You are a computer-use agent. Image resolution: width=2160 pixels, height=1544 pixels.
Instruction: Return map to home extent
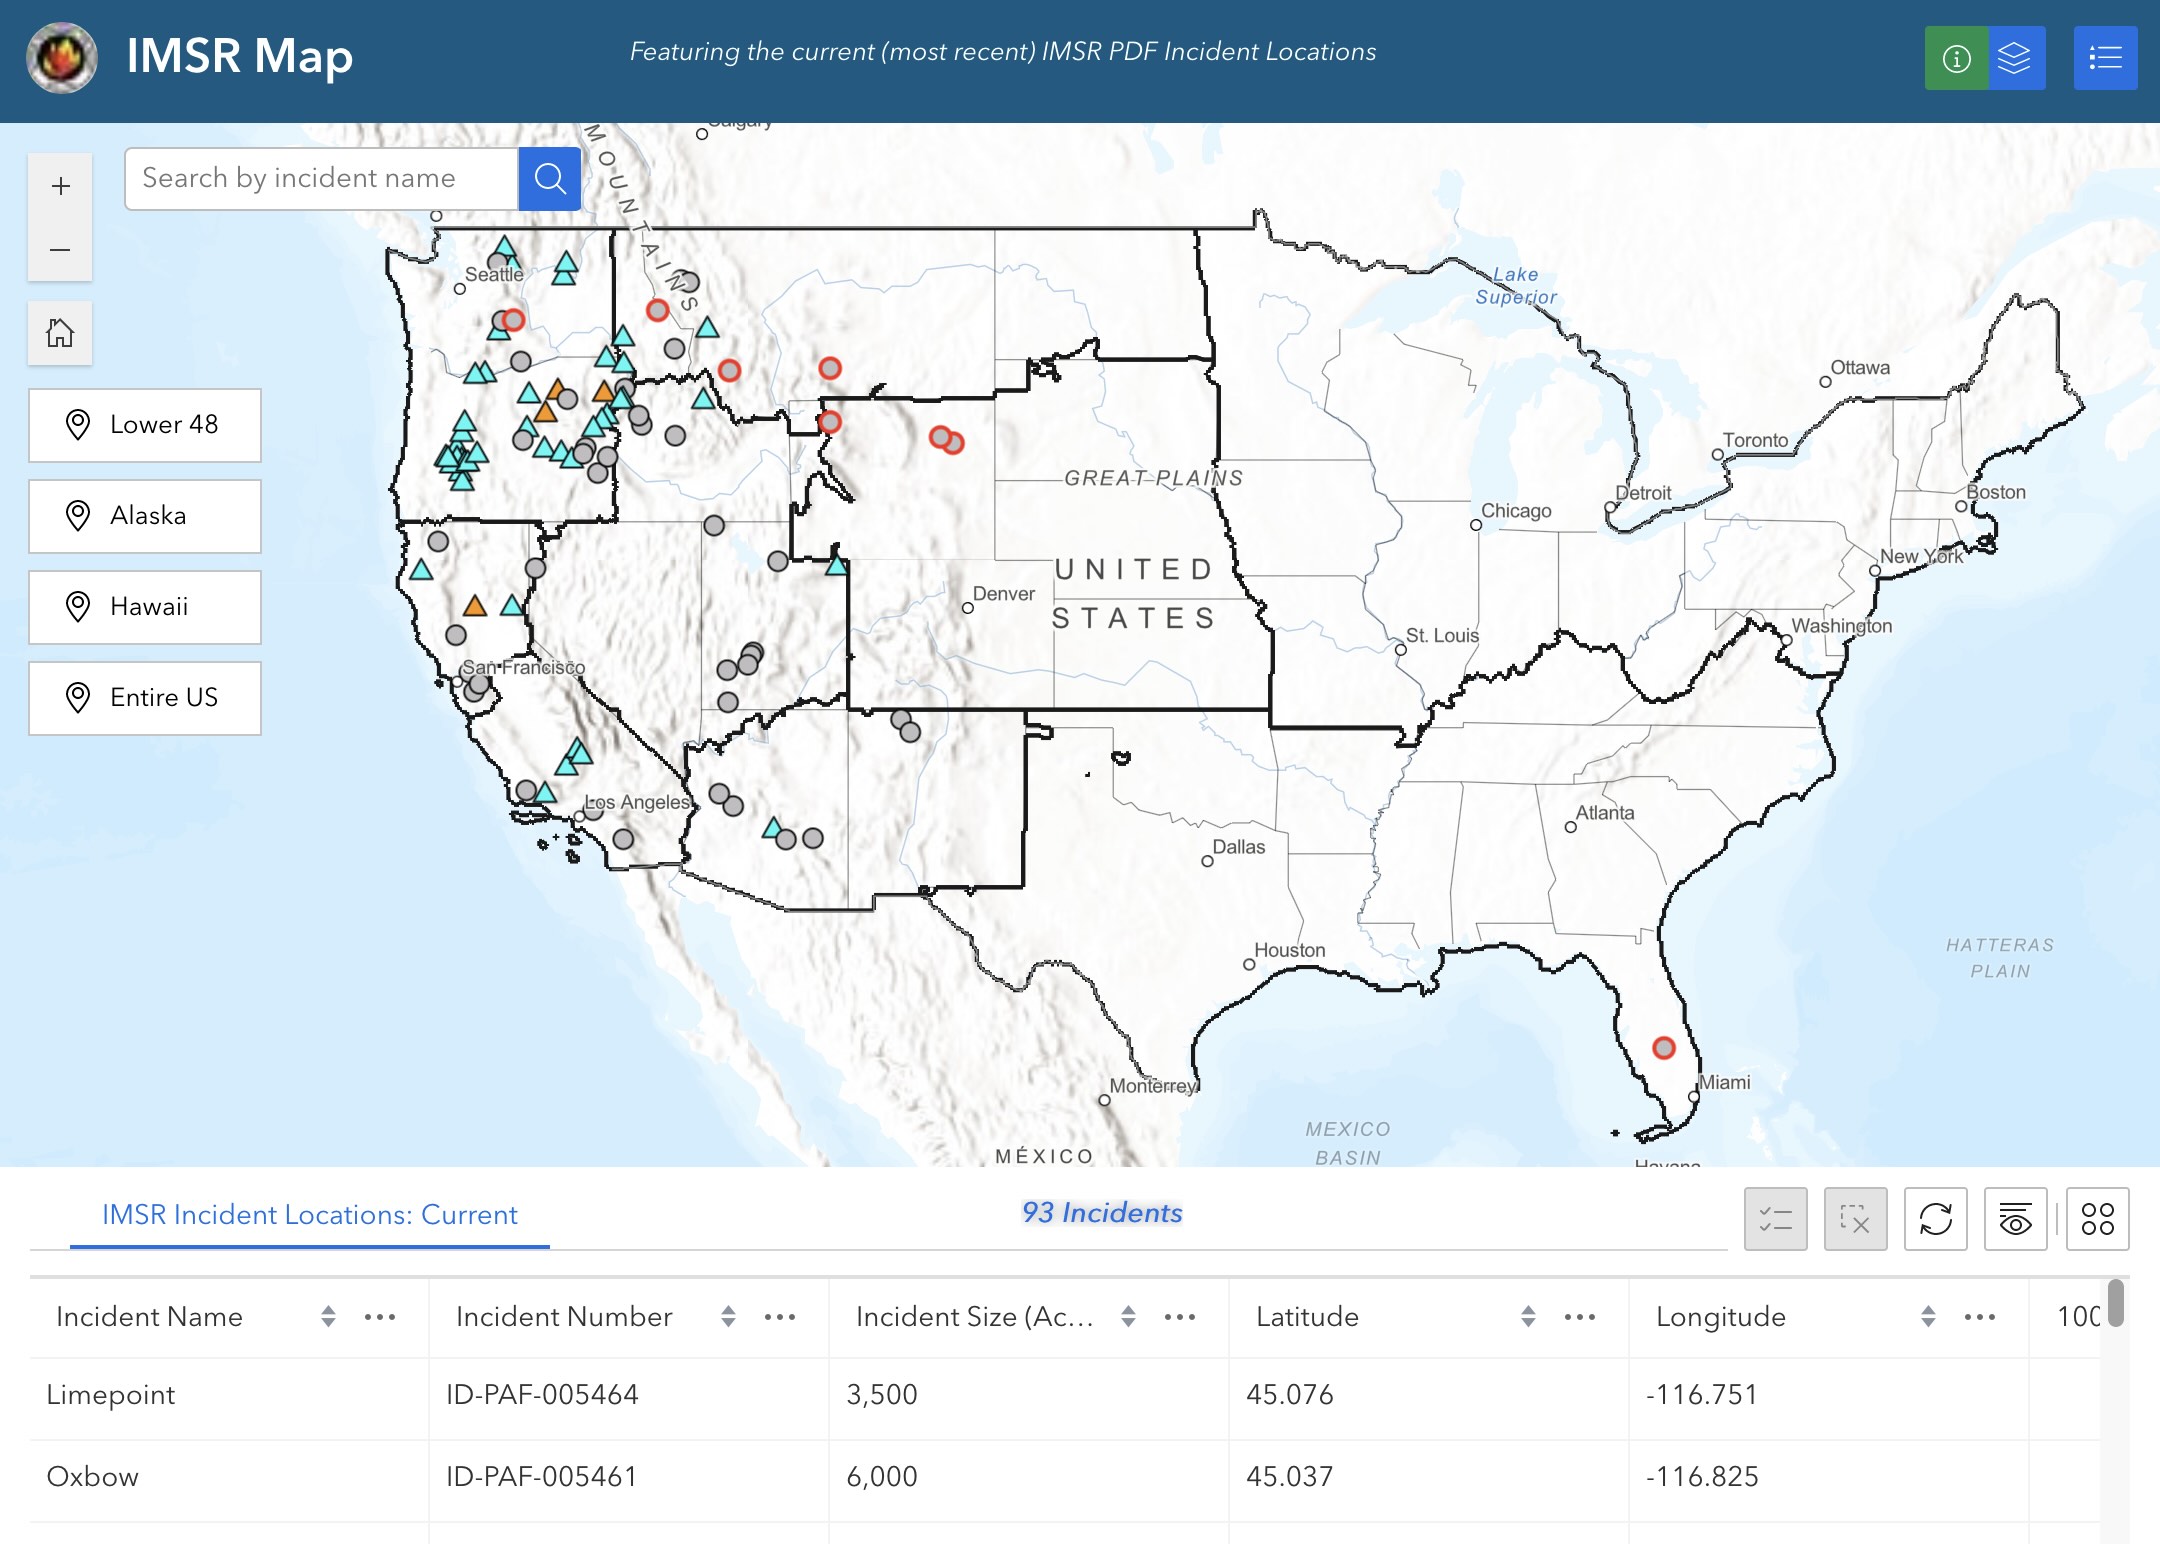[x=61, y=333]
